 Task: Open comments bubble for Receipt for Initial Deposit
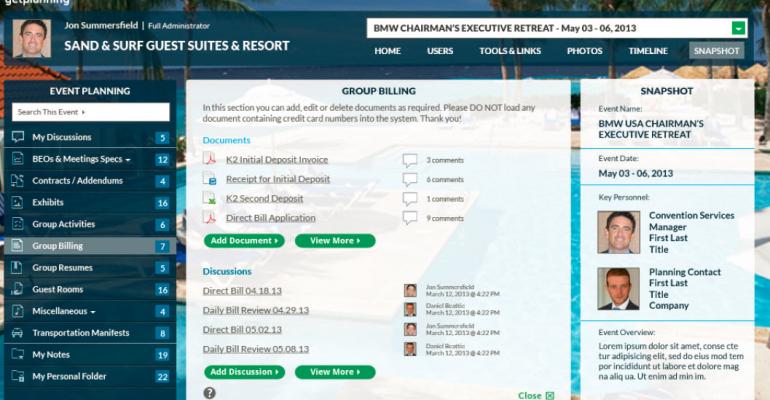point(410,180)
